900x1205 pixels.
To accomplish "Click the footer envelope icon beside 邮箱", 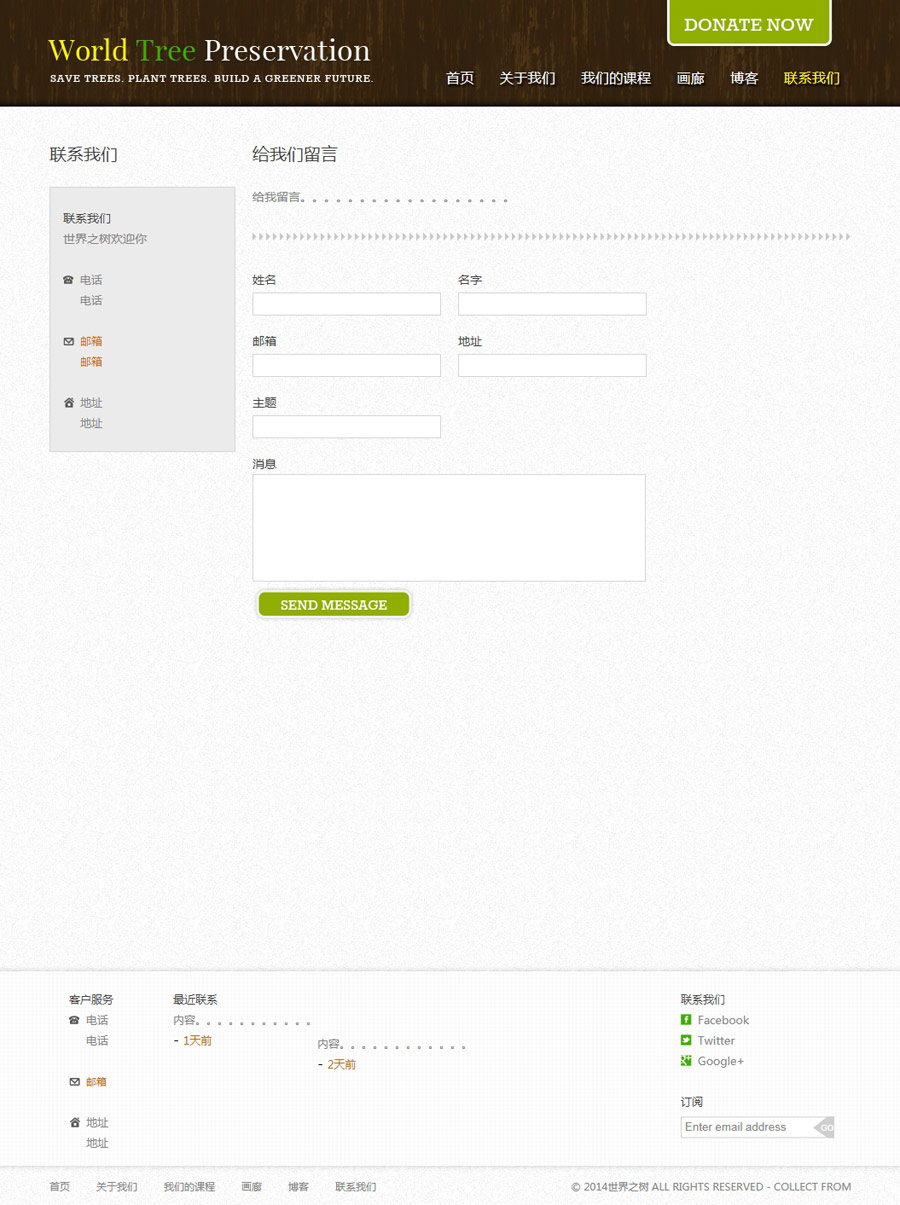I will coord(74,1082).
